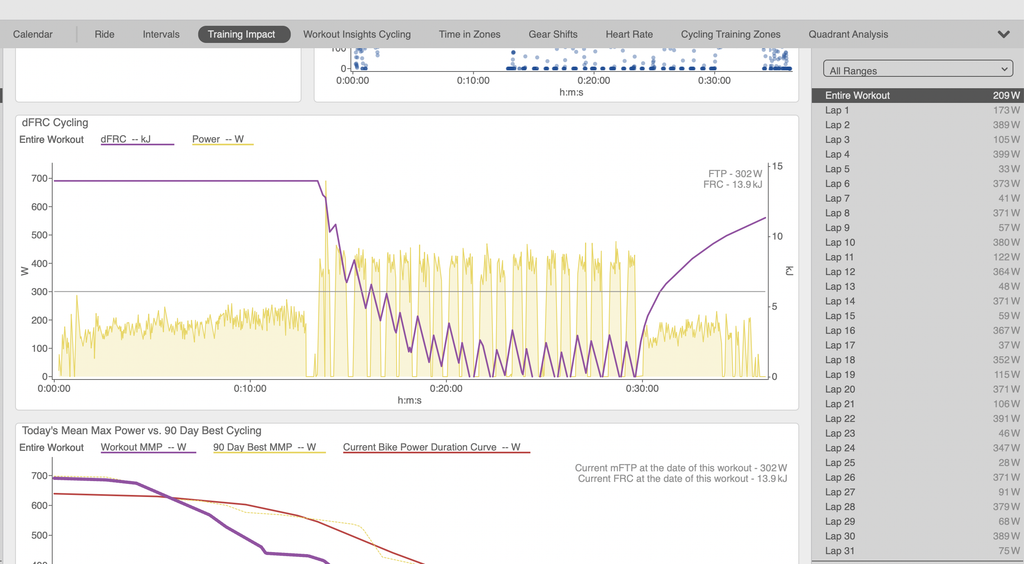1024x564 pixels.
Task: Click 'Today's Mean Max Power vs. 90 Day Best Cycling' title
Action: click(x=142, y=431)
